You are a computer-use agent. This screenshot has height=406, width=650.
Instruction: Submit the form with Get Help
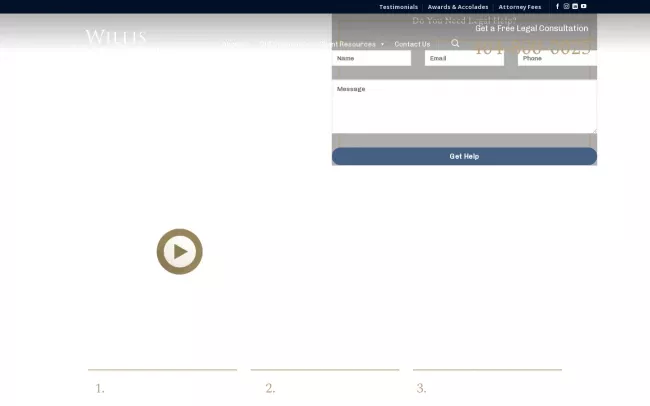464,156
